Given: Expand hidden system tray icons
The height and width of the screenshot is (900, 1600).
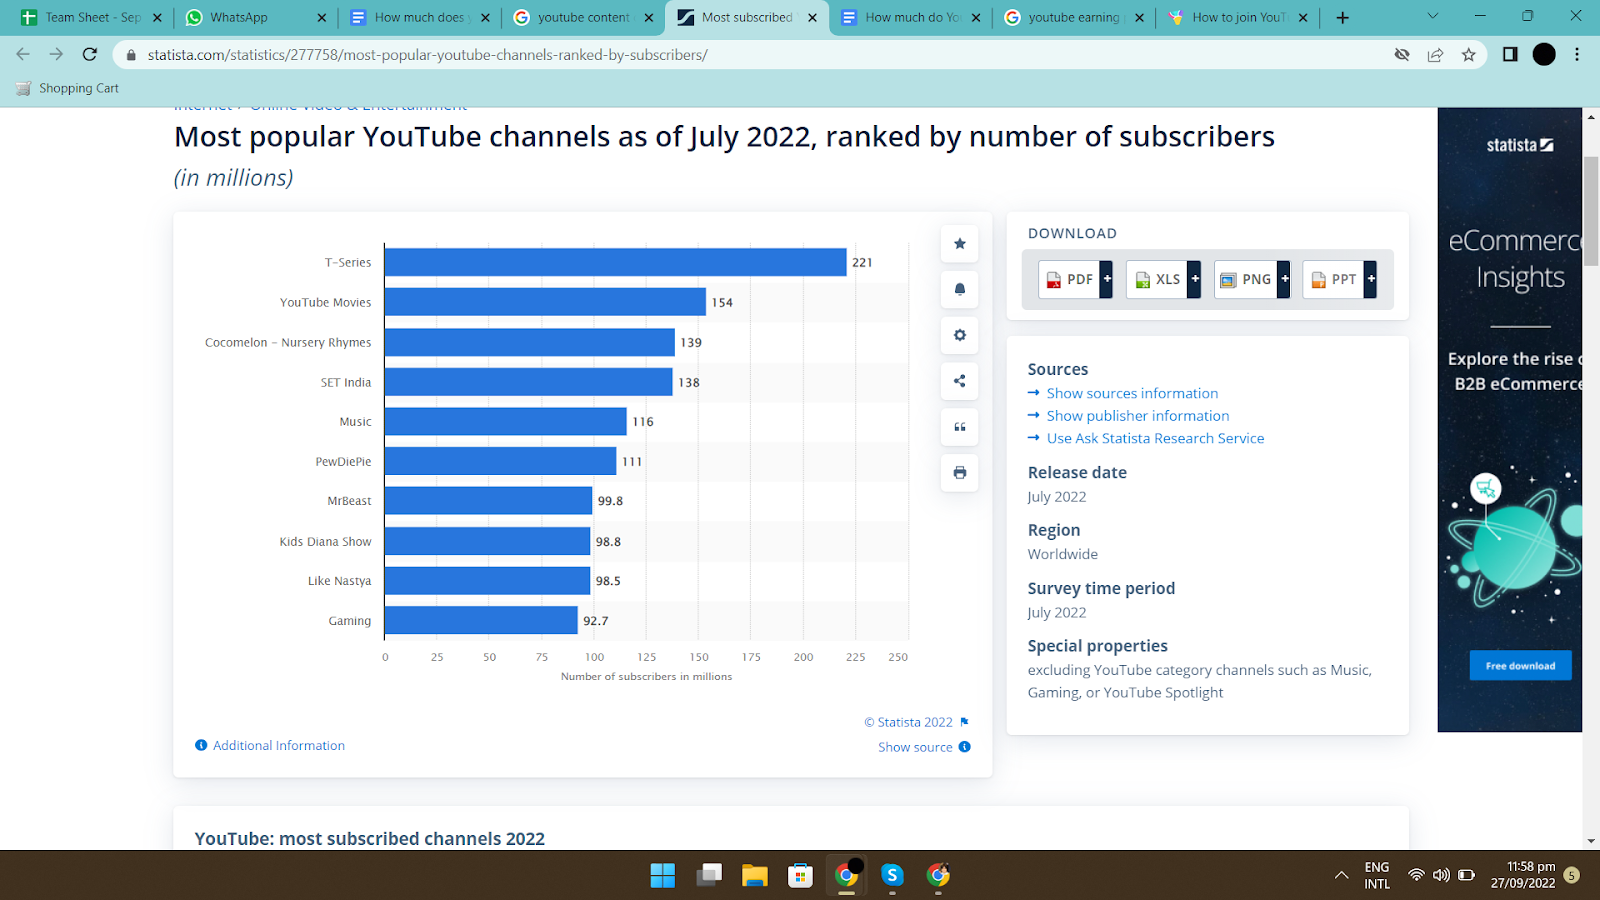Looking at the screenshot, I should (1341, 875).
